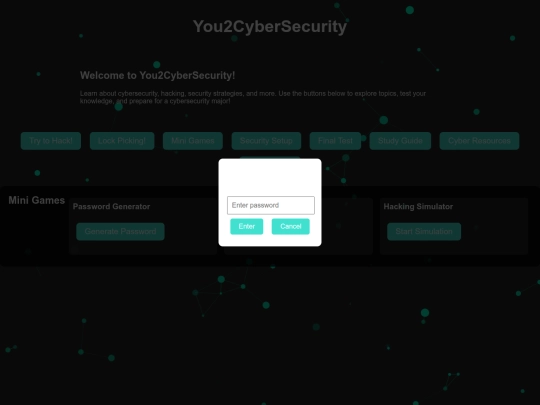Click the Start Simulation button
Screen dimensions: 540x405
(424, 231)
